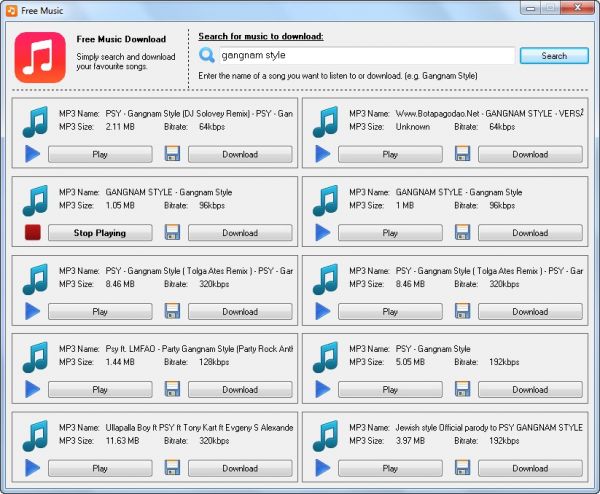Click the magnifying glass search icon
Screen dimensions: 600x494
[x=207, y=55]
